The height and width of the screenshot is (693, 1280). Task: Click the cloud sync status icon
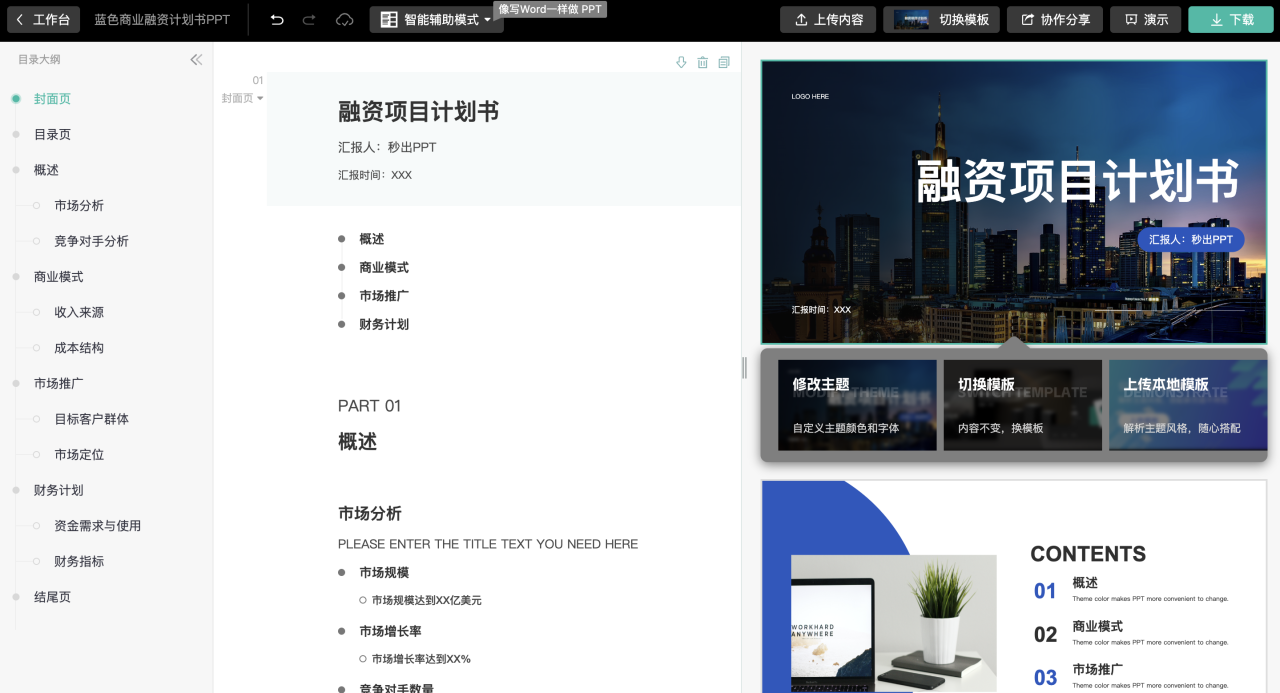point(345,20)
